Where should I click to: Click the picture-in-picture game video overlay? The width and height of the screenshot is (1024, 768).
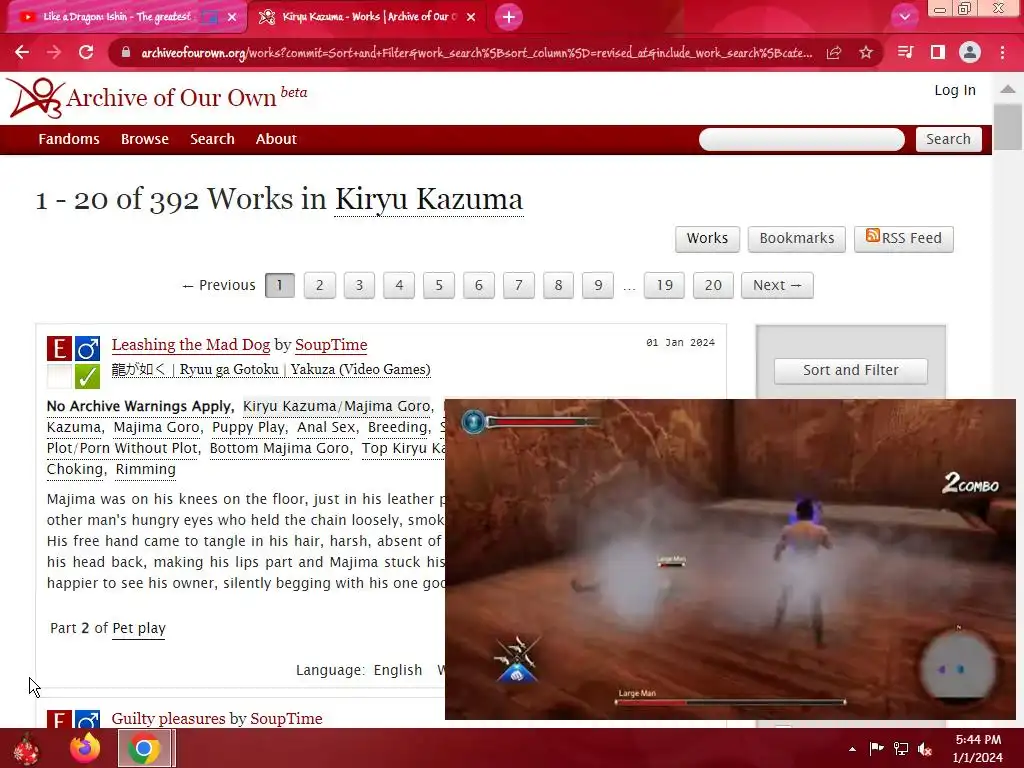click(730, 559)
